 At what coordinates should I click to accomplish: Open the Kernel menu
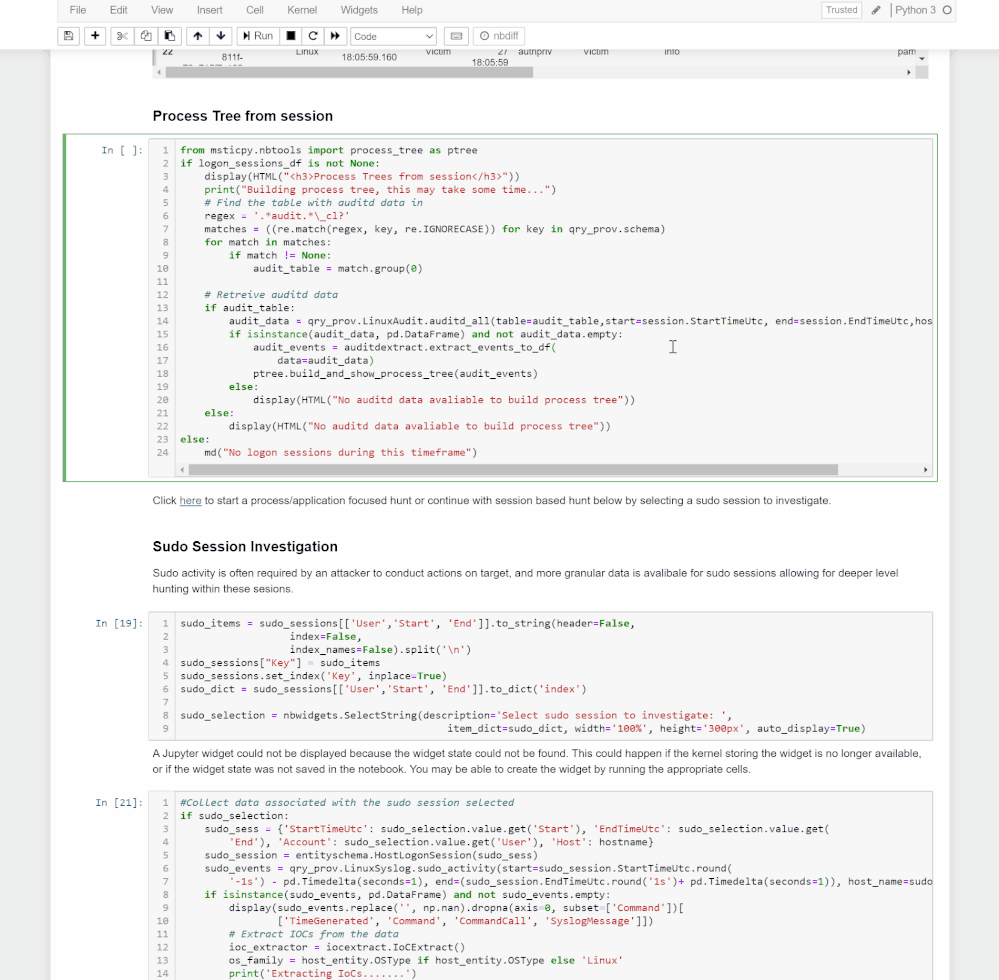302,10
